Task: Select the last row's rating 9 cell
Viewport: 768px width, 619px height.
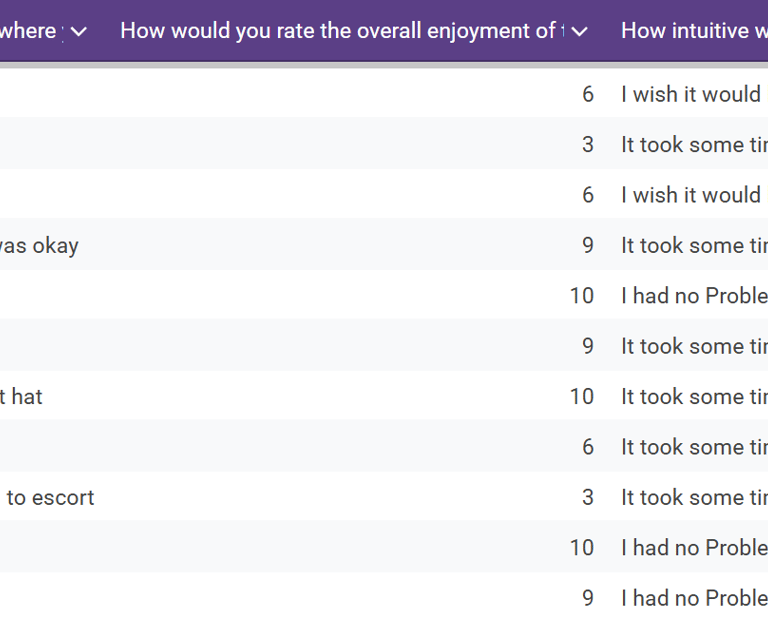Action: [x=587, y=598]
